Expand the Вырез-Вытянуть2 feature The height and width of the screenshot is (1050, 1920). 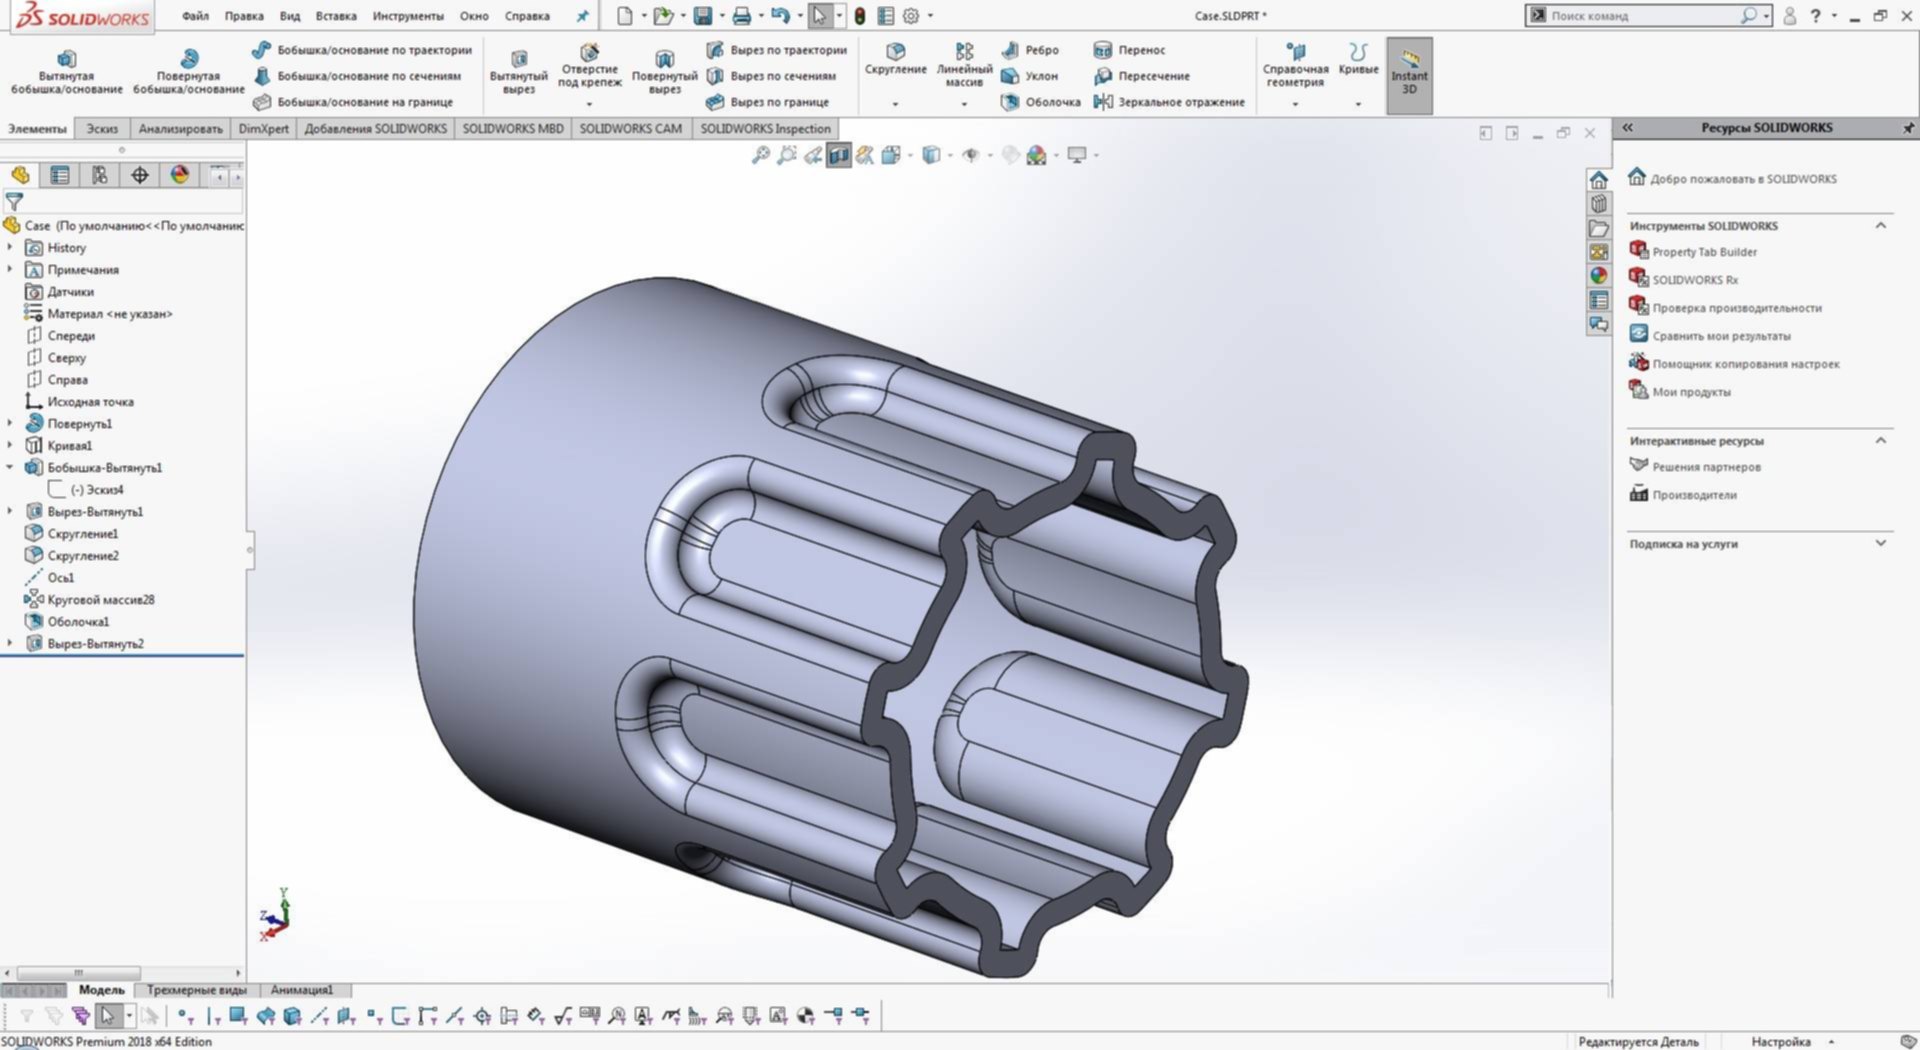tap(10, 643)
